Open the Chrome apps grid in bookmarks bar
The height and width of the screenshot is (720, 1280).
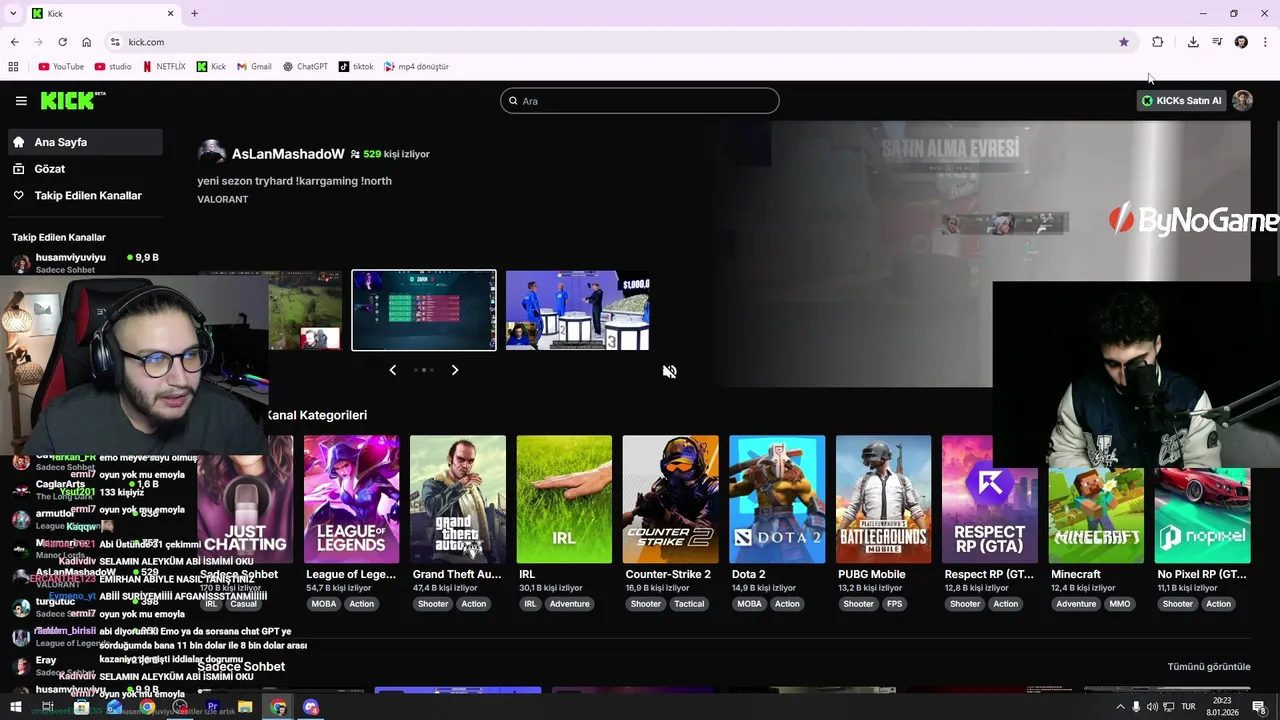[13, 67]
